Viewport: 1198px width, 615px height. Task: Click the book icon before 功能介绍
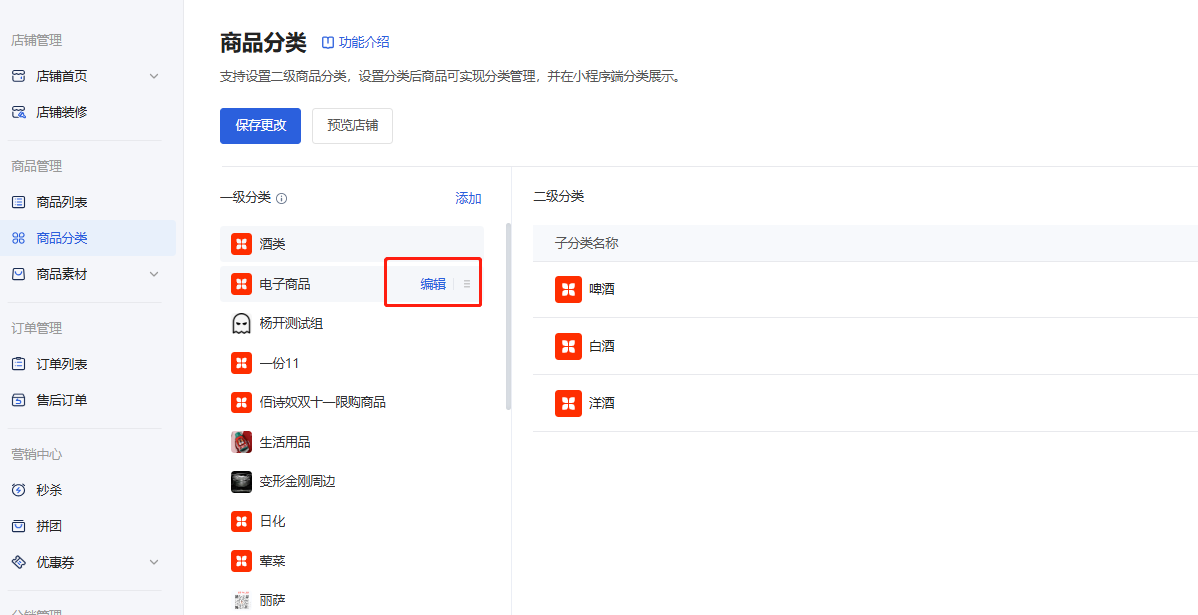[x=328, y=43]
